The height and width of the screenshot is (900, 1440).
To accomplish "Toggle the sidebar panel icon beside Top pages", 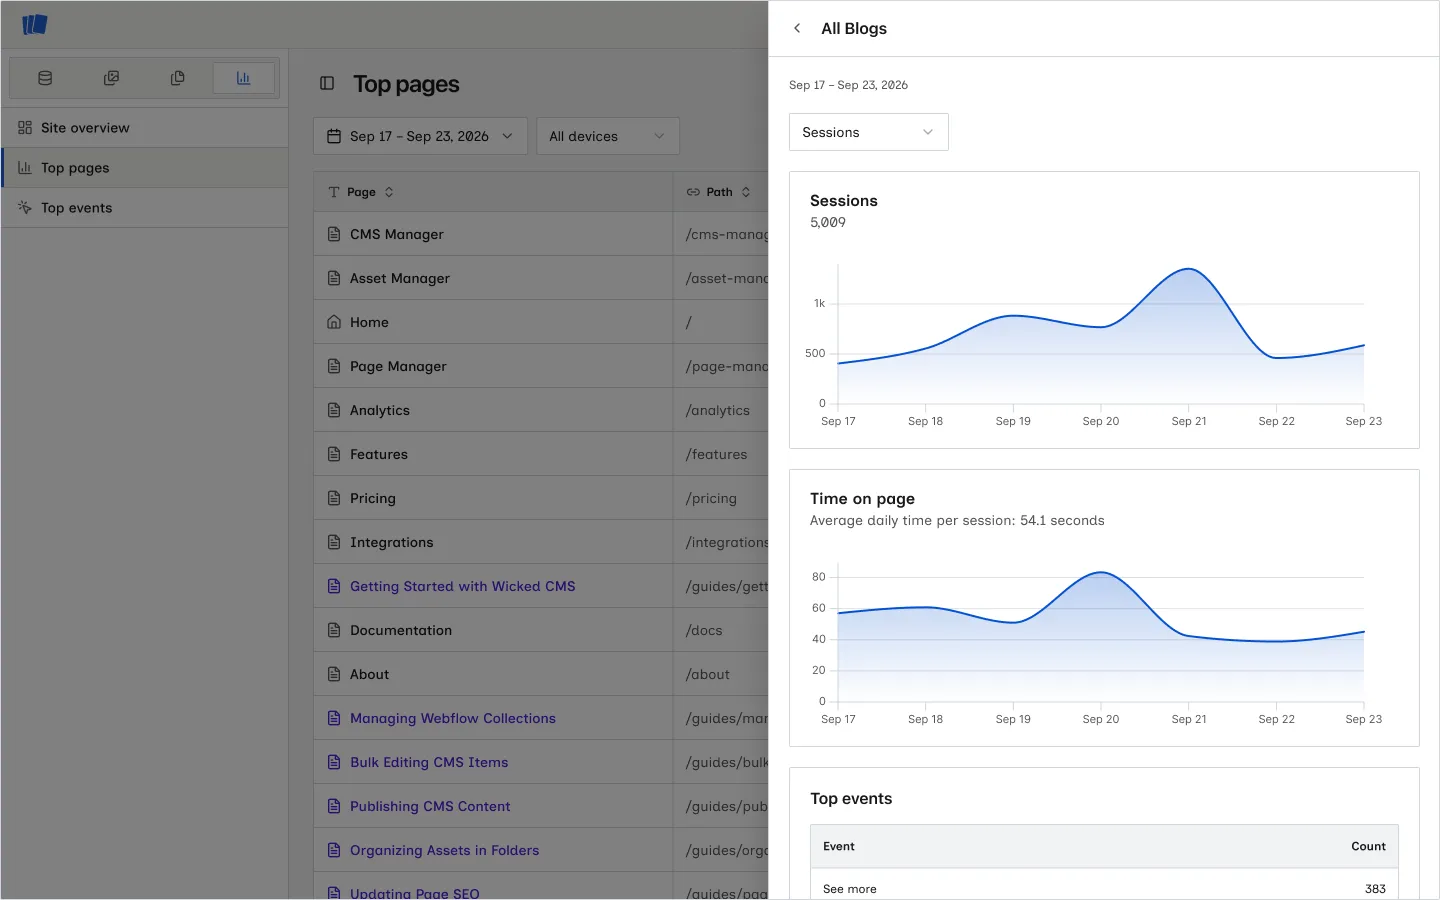I will pyautogui.click(x=327, y=84).
